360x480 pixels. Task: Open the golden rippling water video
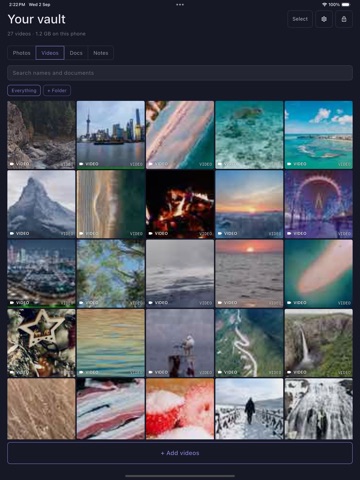(111, 343)
